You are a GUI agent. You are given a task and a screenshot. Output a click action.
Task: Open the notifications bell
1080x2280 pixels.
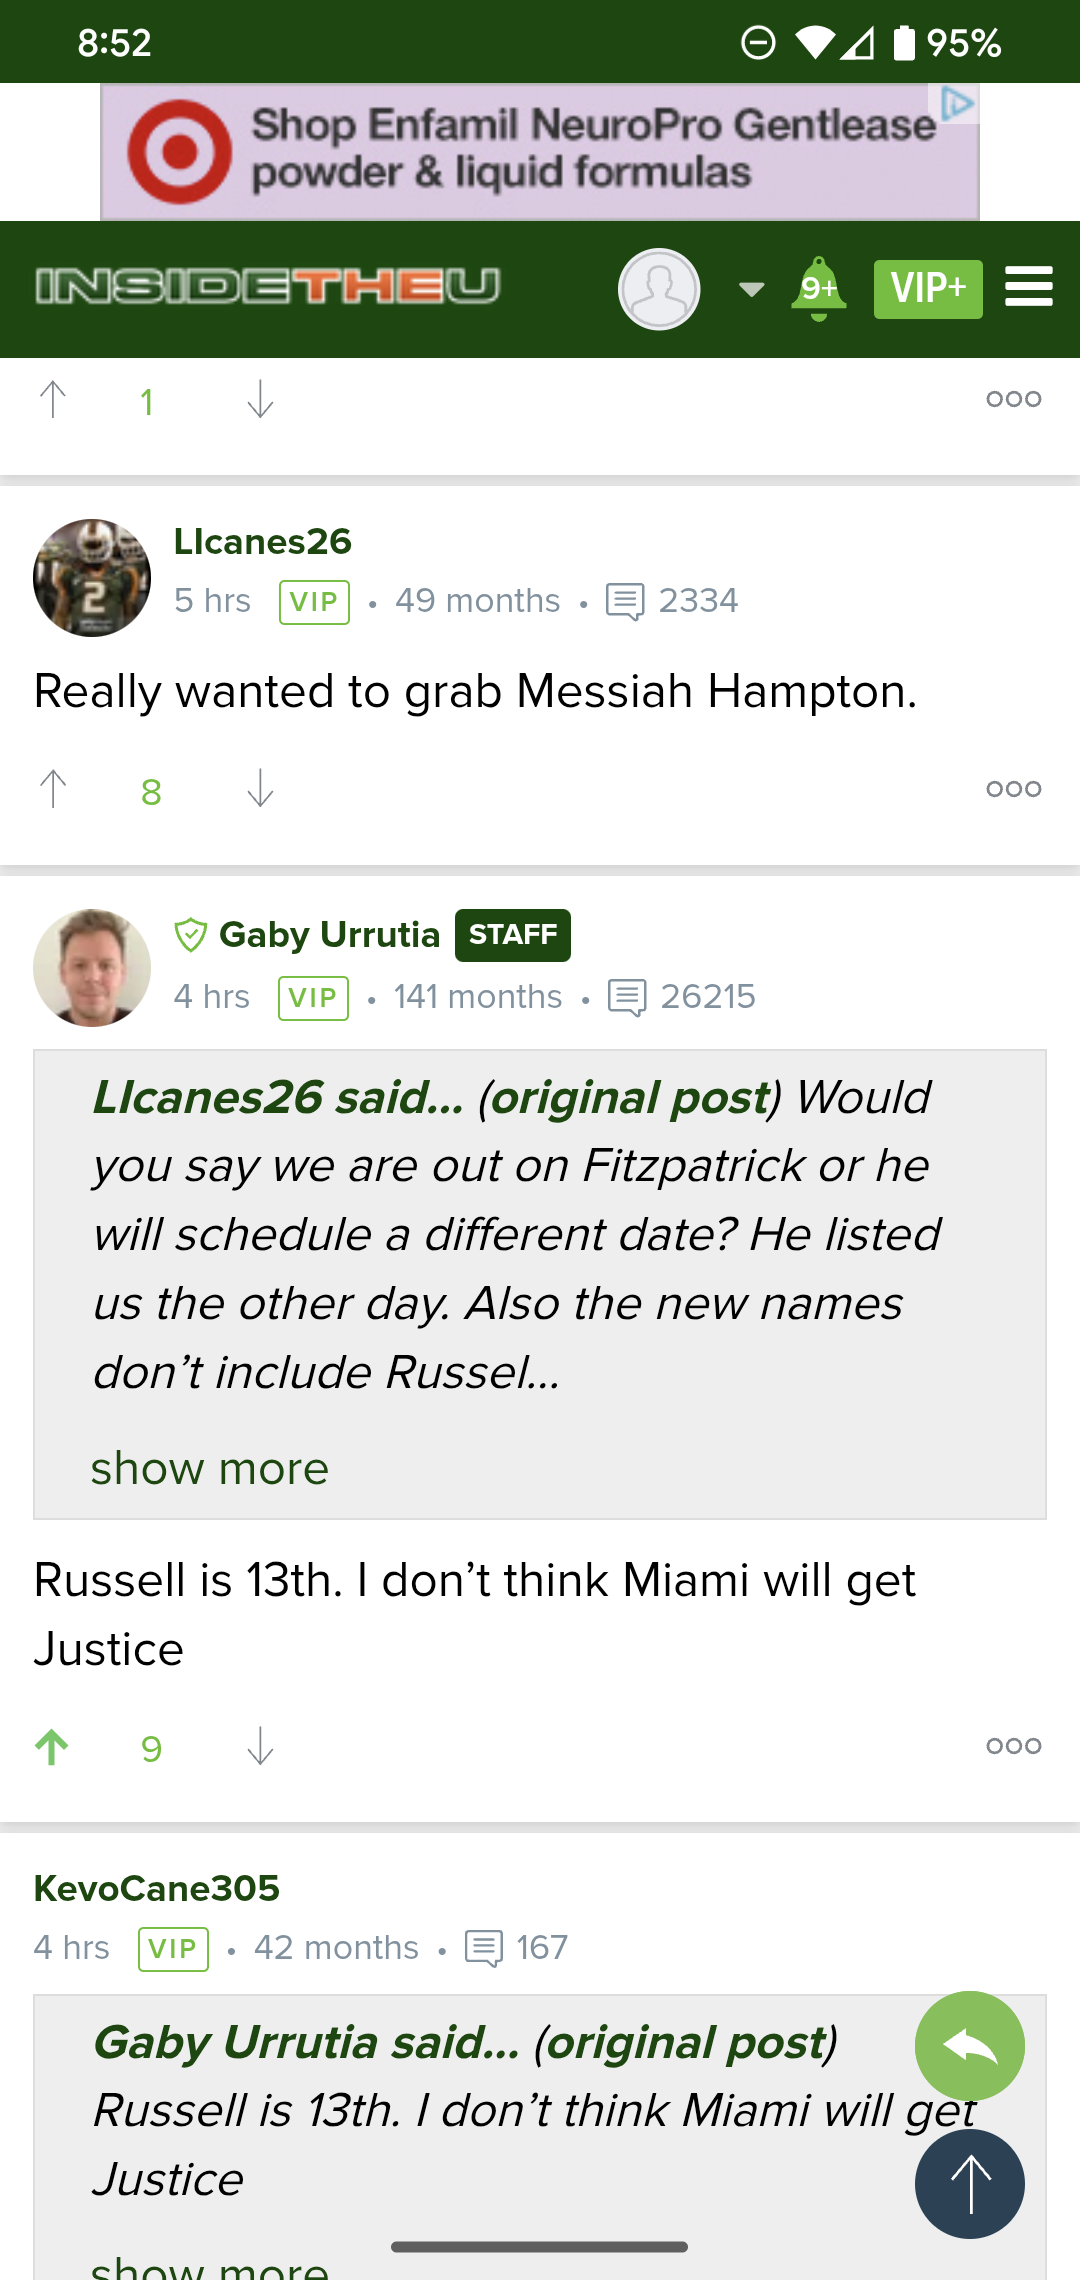(x=818, y=288)
